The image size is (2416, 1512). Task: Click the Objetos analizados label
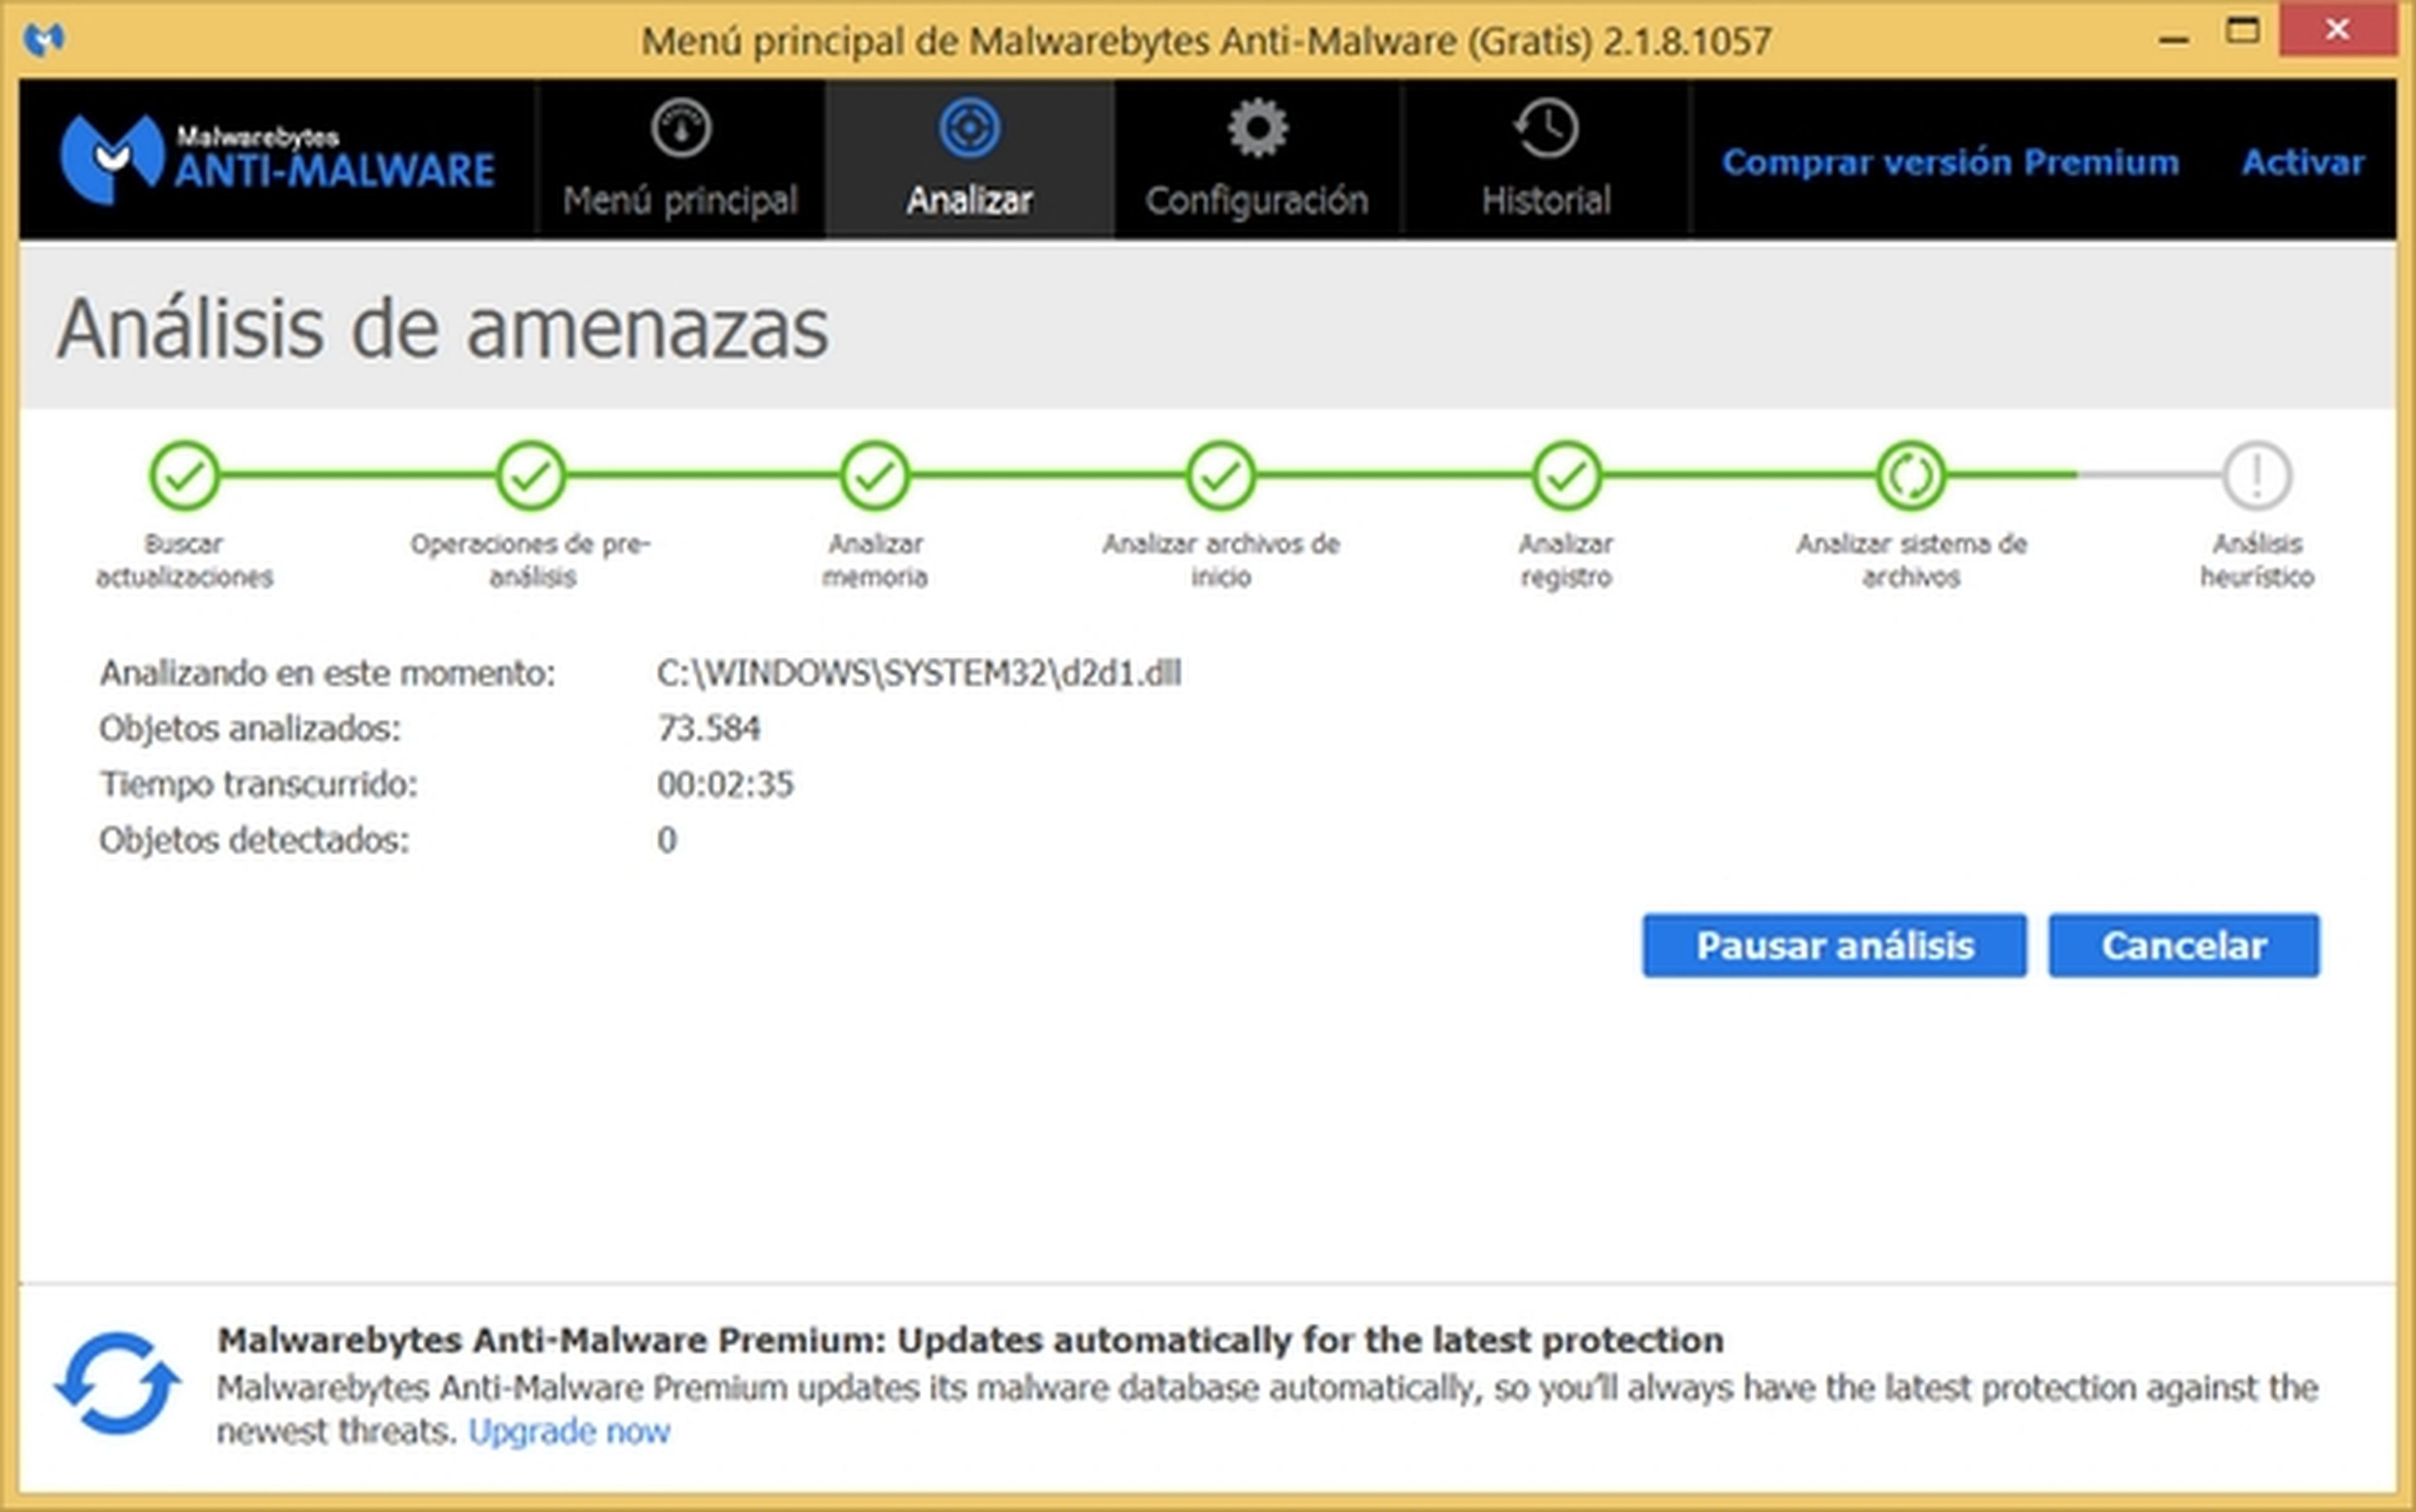click(250, 729)
